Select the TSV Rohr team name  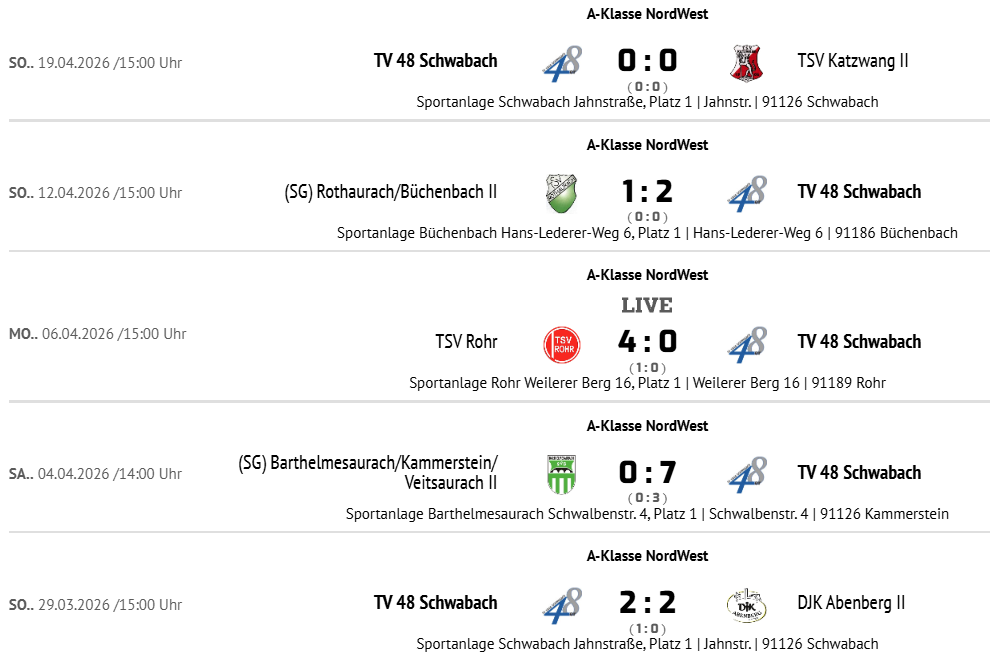[466, 342]
